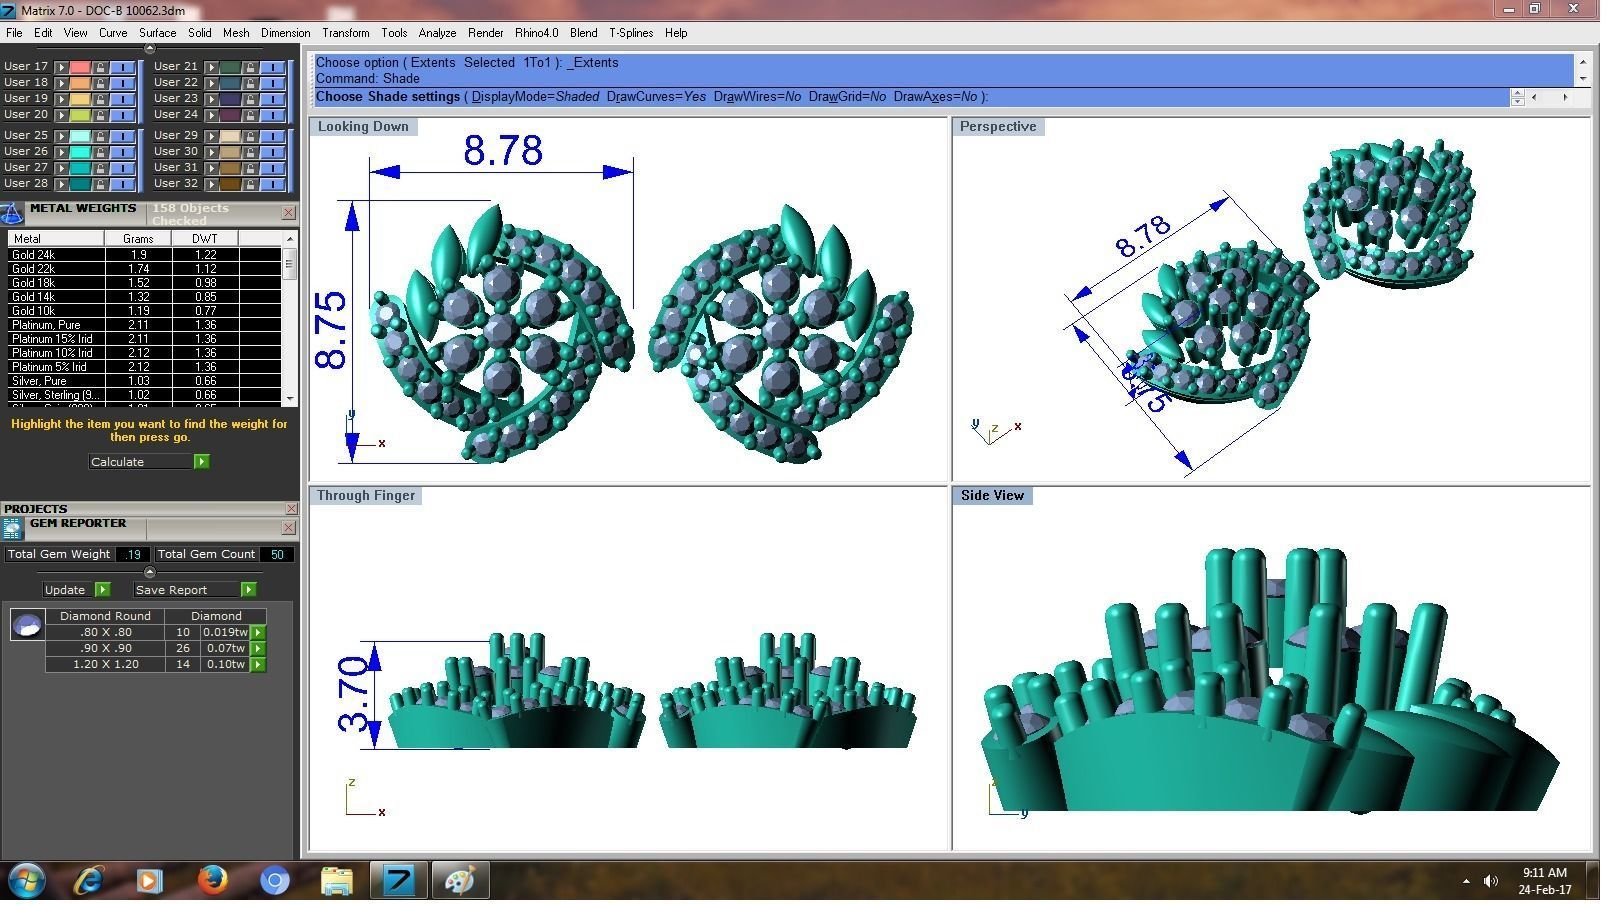This screenshot has width=1608, height=904.
Task: Click the Update button in Gem Reporter
Action: (68, 592)
